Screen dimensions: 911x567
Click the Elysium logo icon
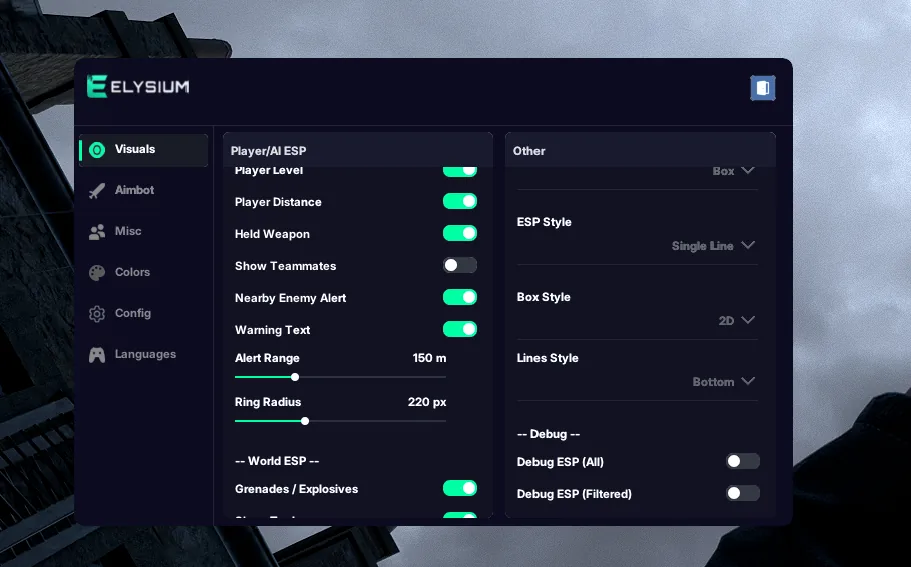coord(97,87)
